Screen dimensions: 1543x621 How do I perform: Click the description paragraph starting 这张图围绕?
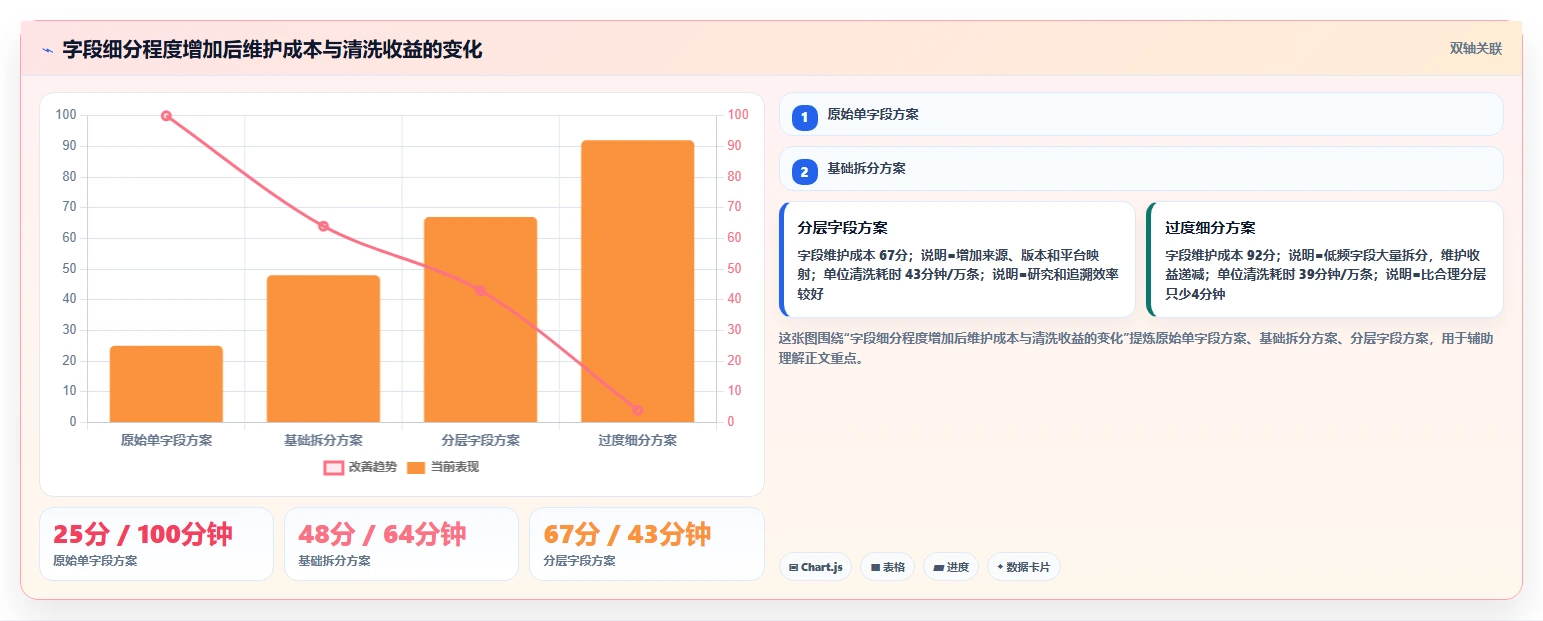[1137, 348]
